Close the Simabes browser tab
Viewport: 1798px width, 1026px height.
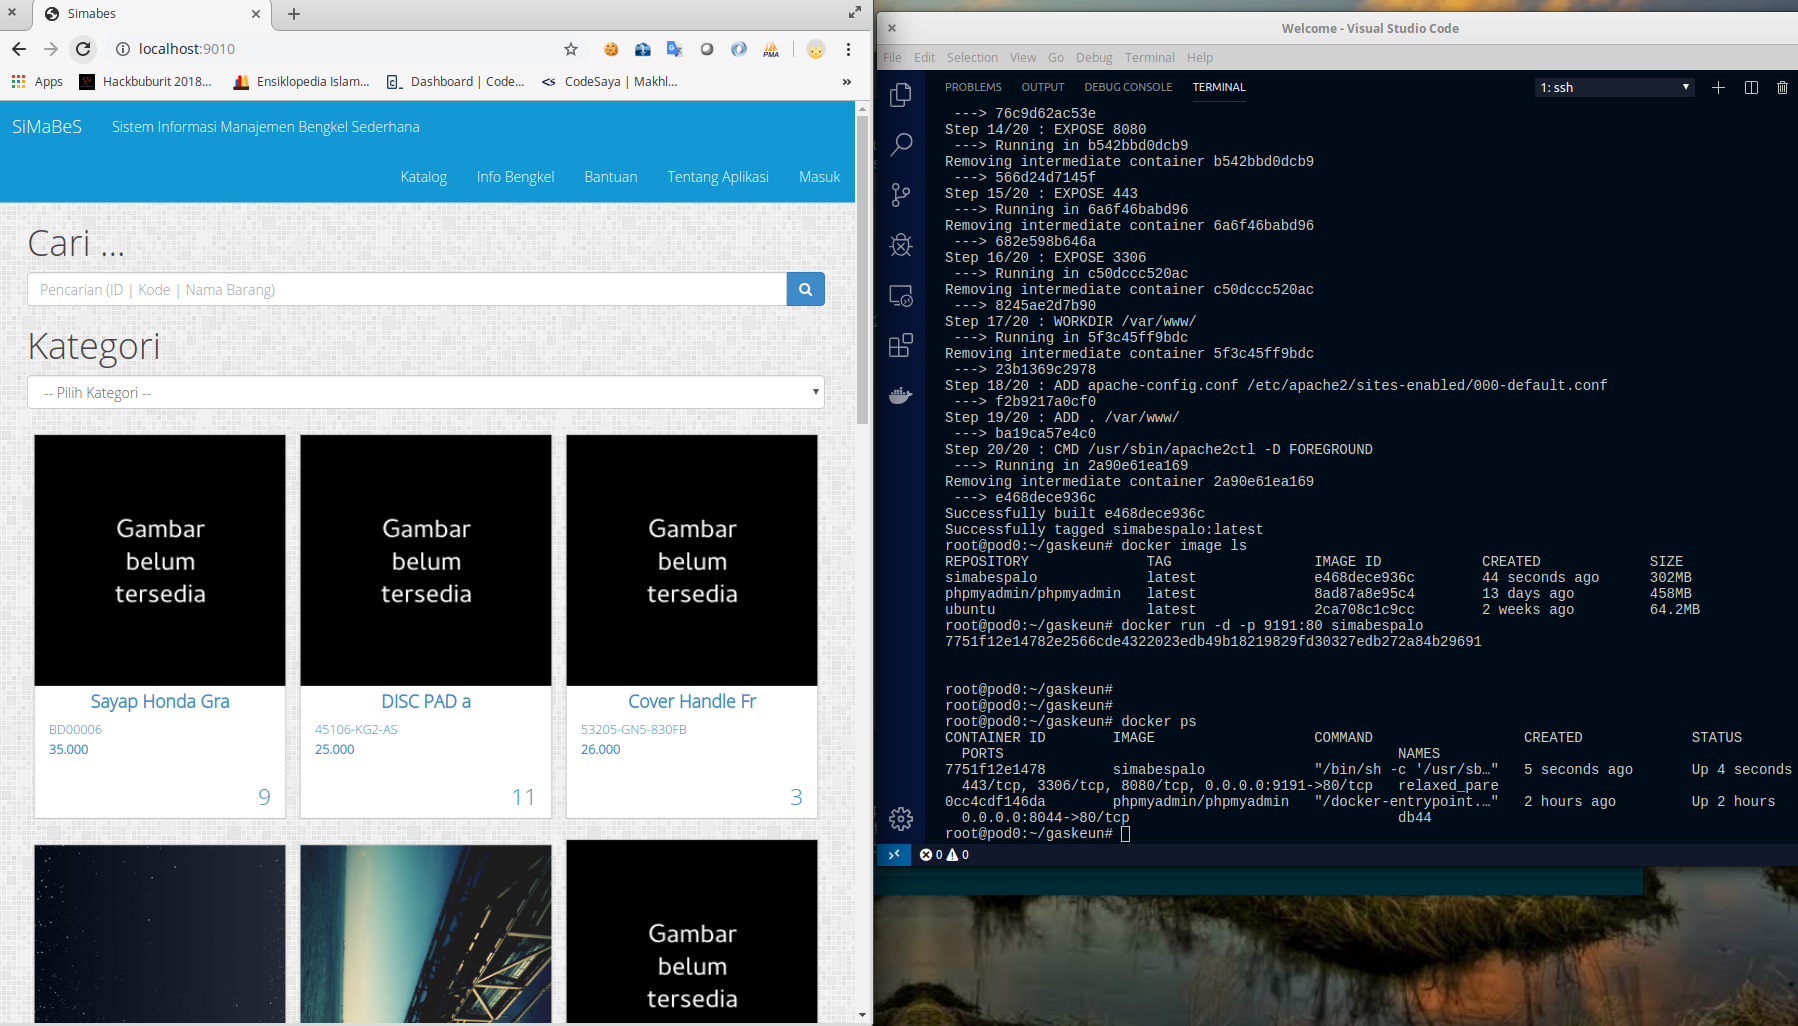(x=256, y=14)
